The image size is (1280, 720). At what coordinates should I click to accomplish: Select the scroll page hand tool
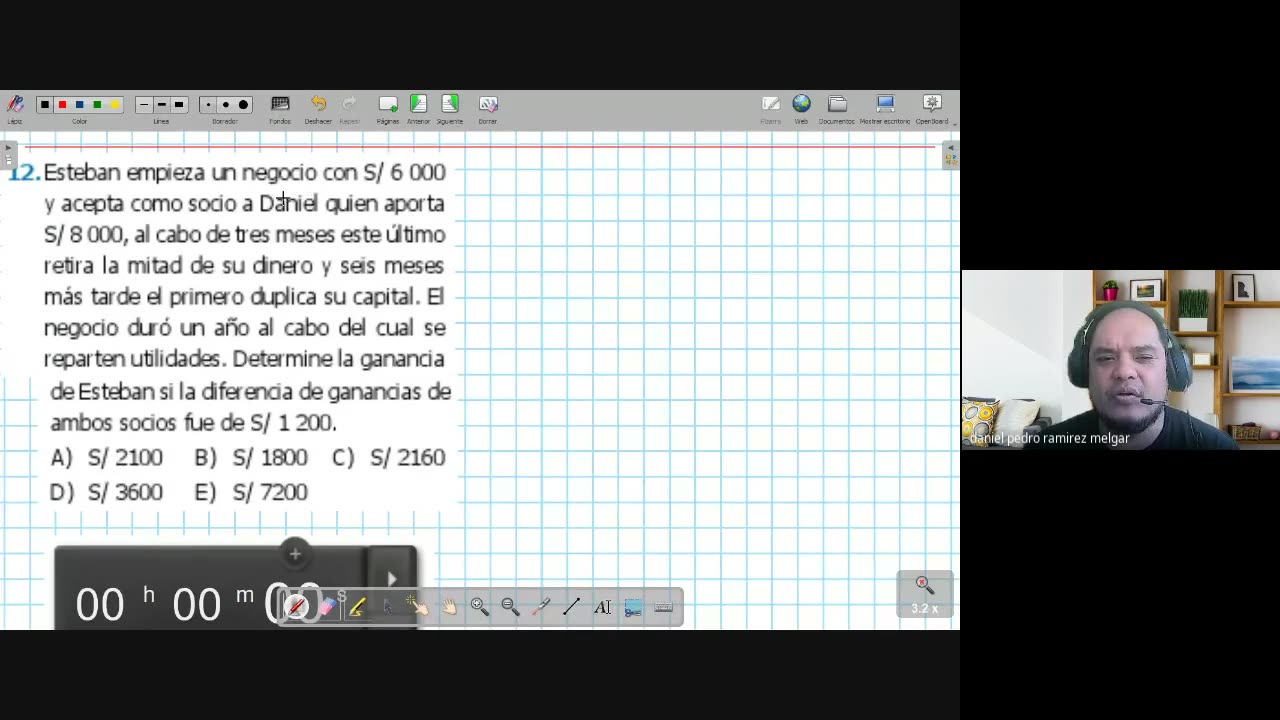(x=449, y=606)
